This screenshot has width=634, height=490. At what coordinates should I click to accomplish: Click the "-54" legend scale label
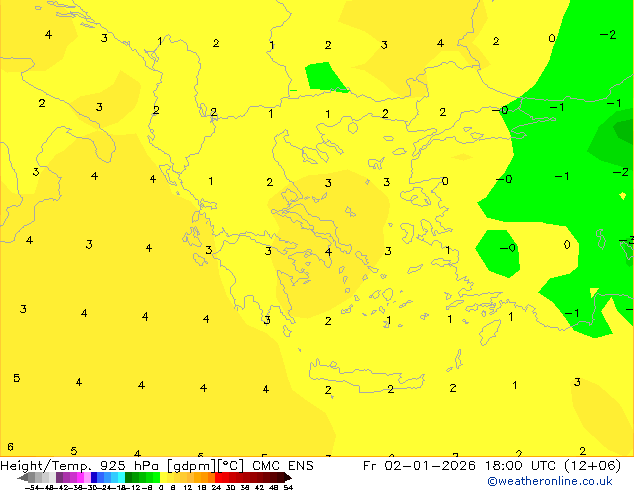coord(32,488)
